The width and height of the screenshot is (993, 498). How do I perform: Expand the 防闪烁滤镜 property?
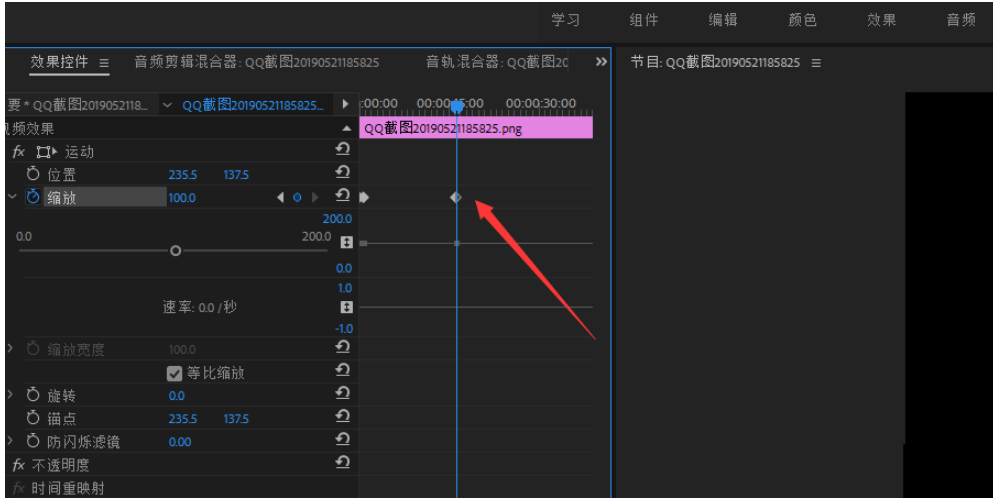click(10, 440)
